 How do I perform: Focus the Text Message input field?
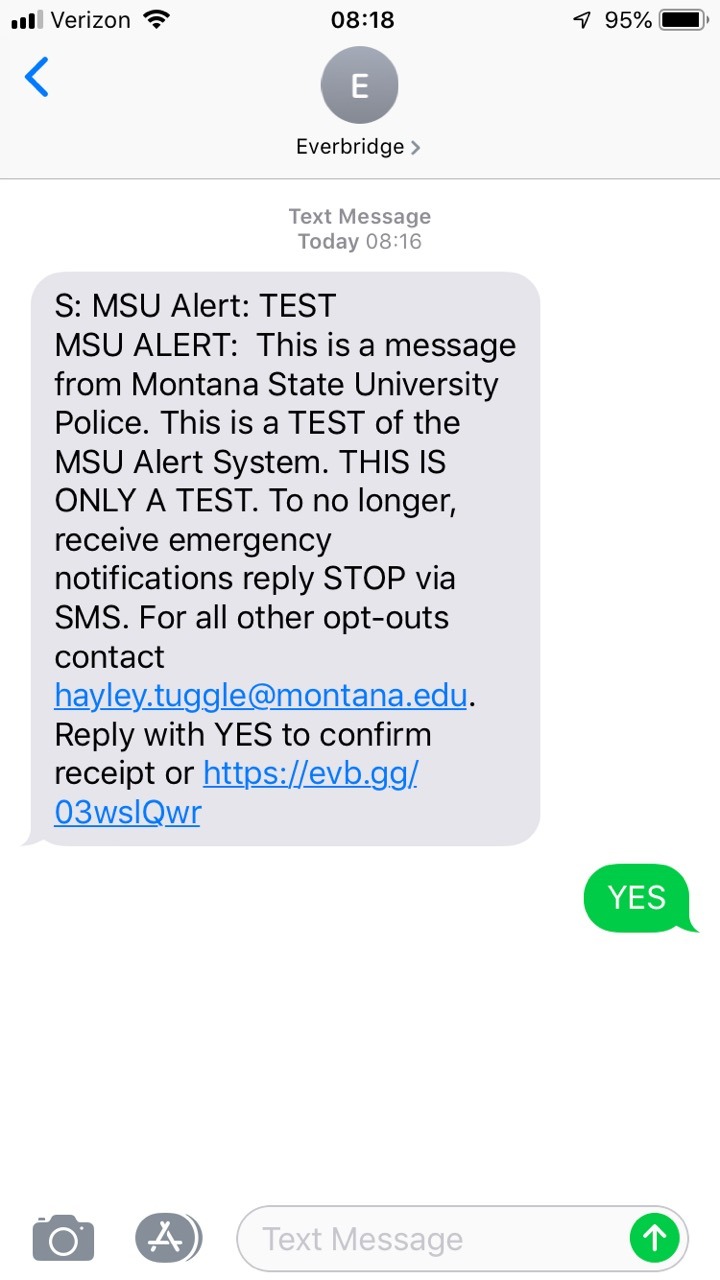point(430,1239)
